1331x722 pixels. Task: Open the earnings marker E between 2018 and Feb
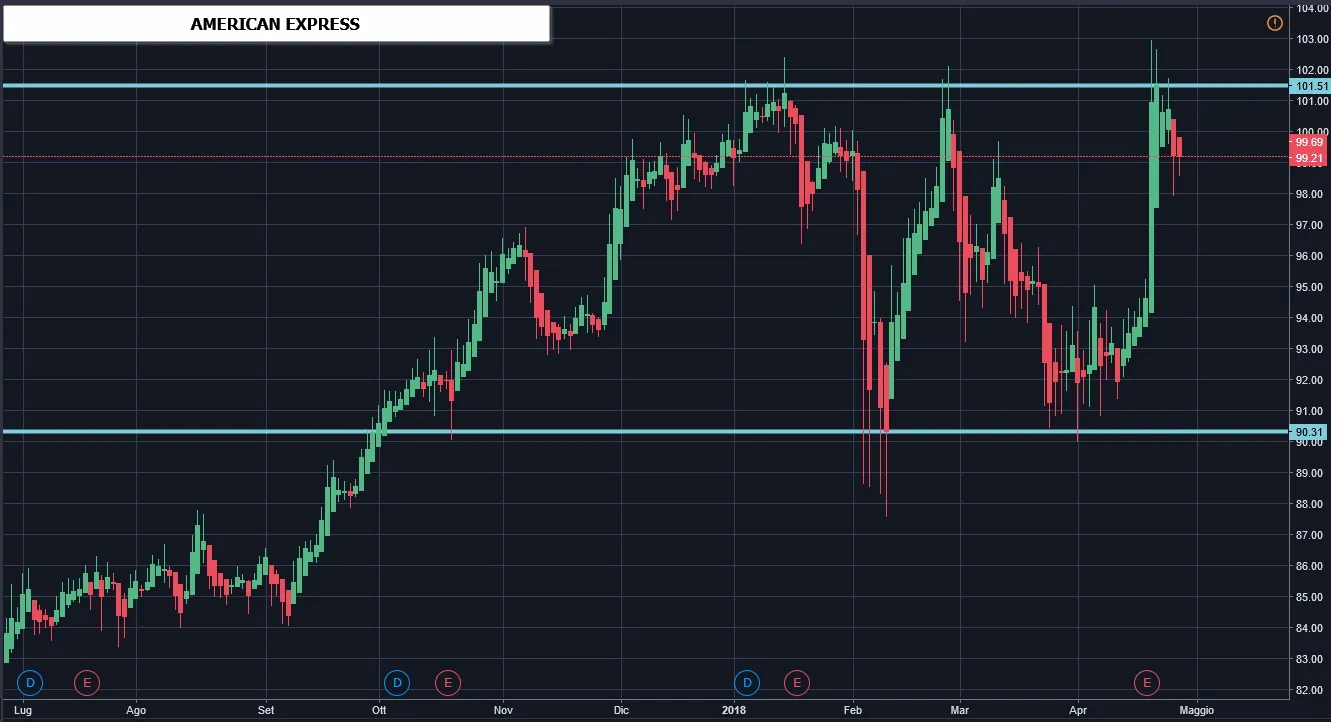(797, 683)
